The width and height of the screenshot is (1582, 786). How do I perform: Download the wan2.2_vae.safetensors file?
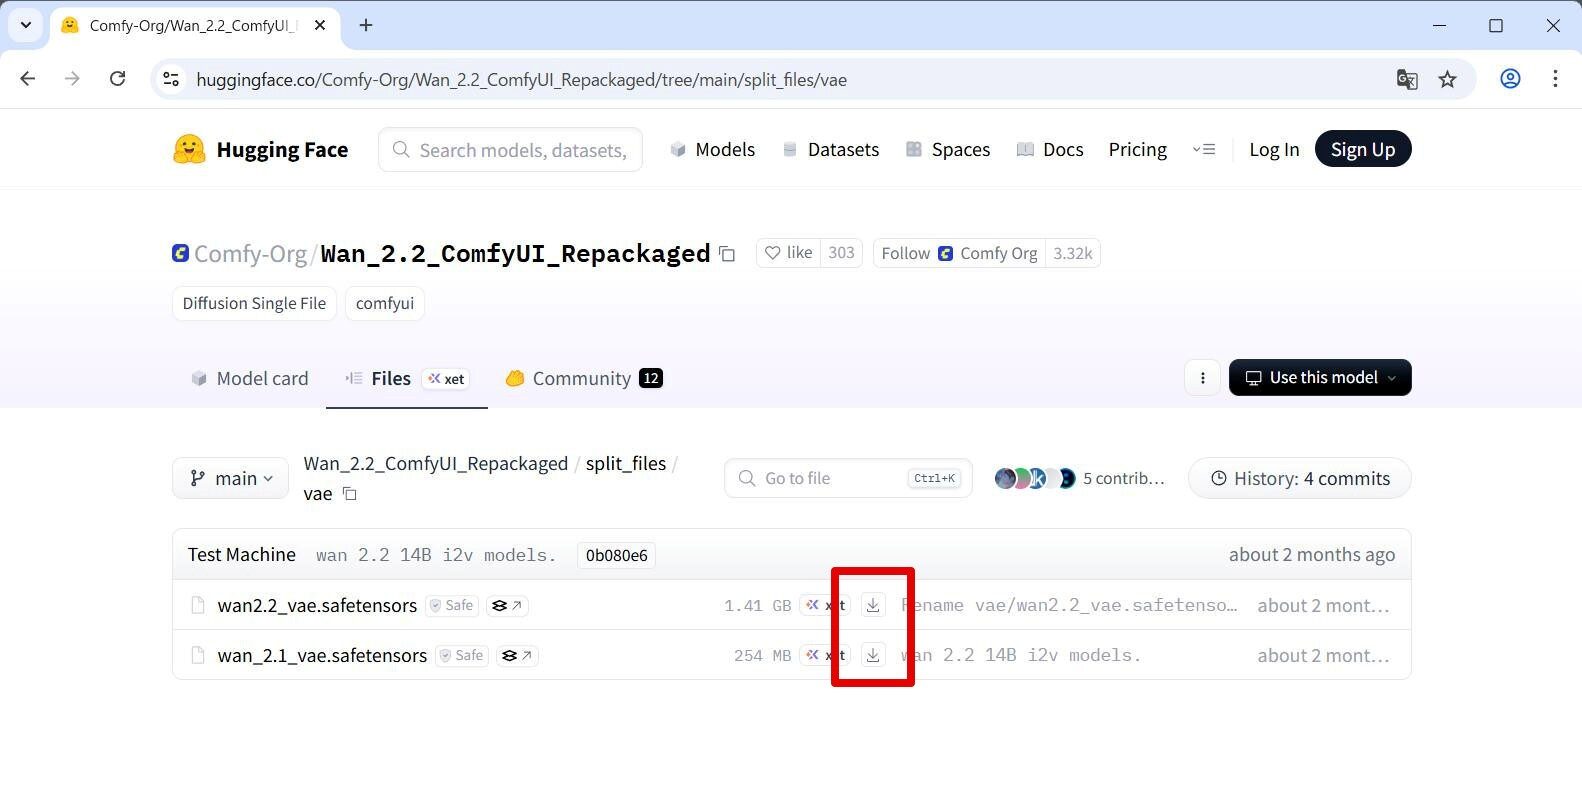click(x=873, y=605)
